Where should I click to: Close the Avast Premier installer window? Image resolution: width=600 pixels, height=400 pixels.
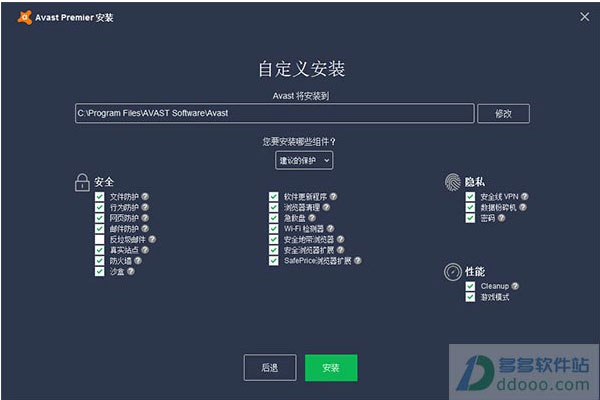point(584,17)
